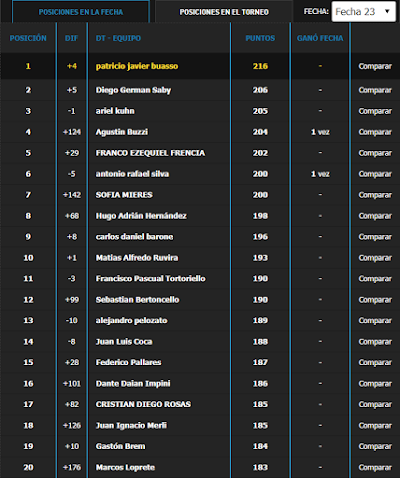This screenshot has height=478, width=400.
Task: Select team name CRISTIAN DIEGO ROSAS
Action: click(143, 405)
